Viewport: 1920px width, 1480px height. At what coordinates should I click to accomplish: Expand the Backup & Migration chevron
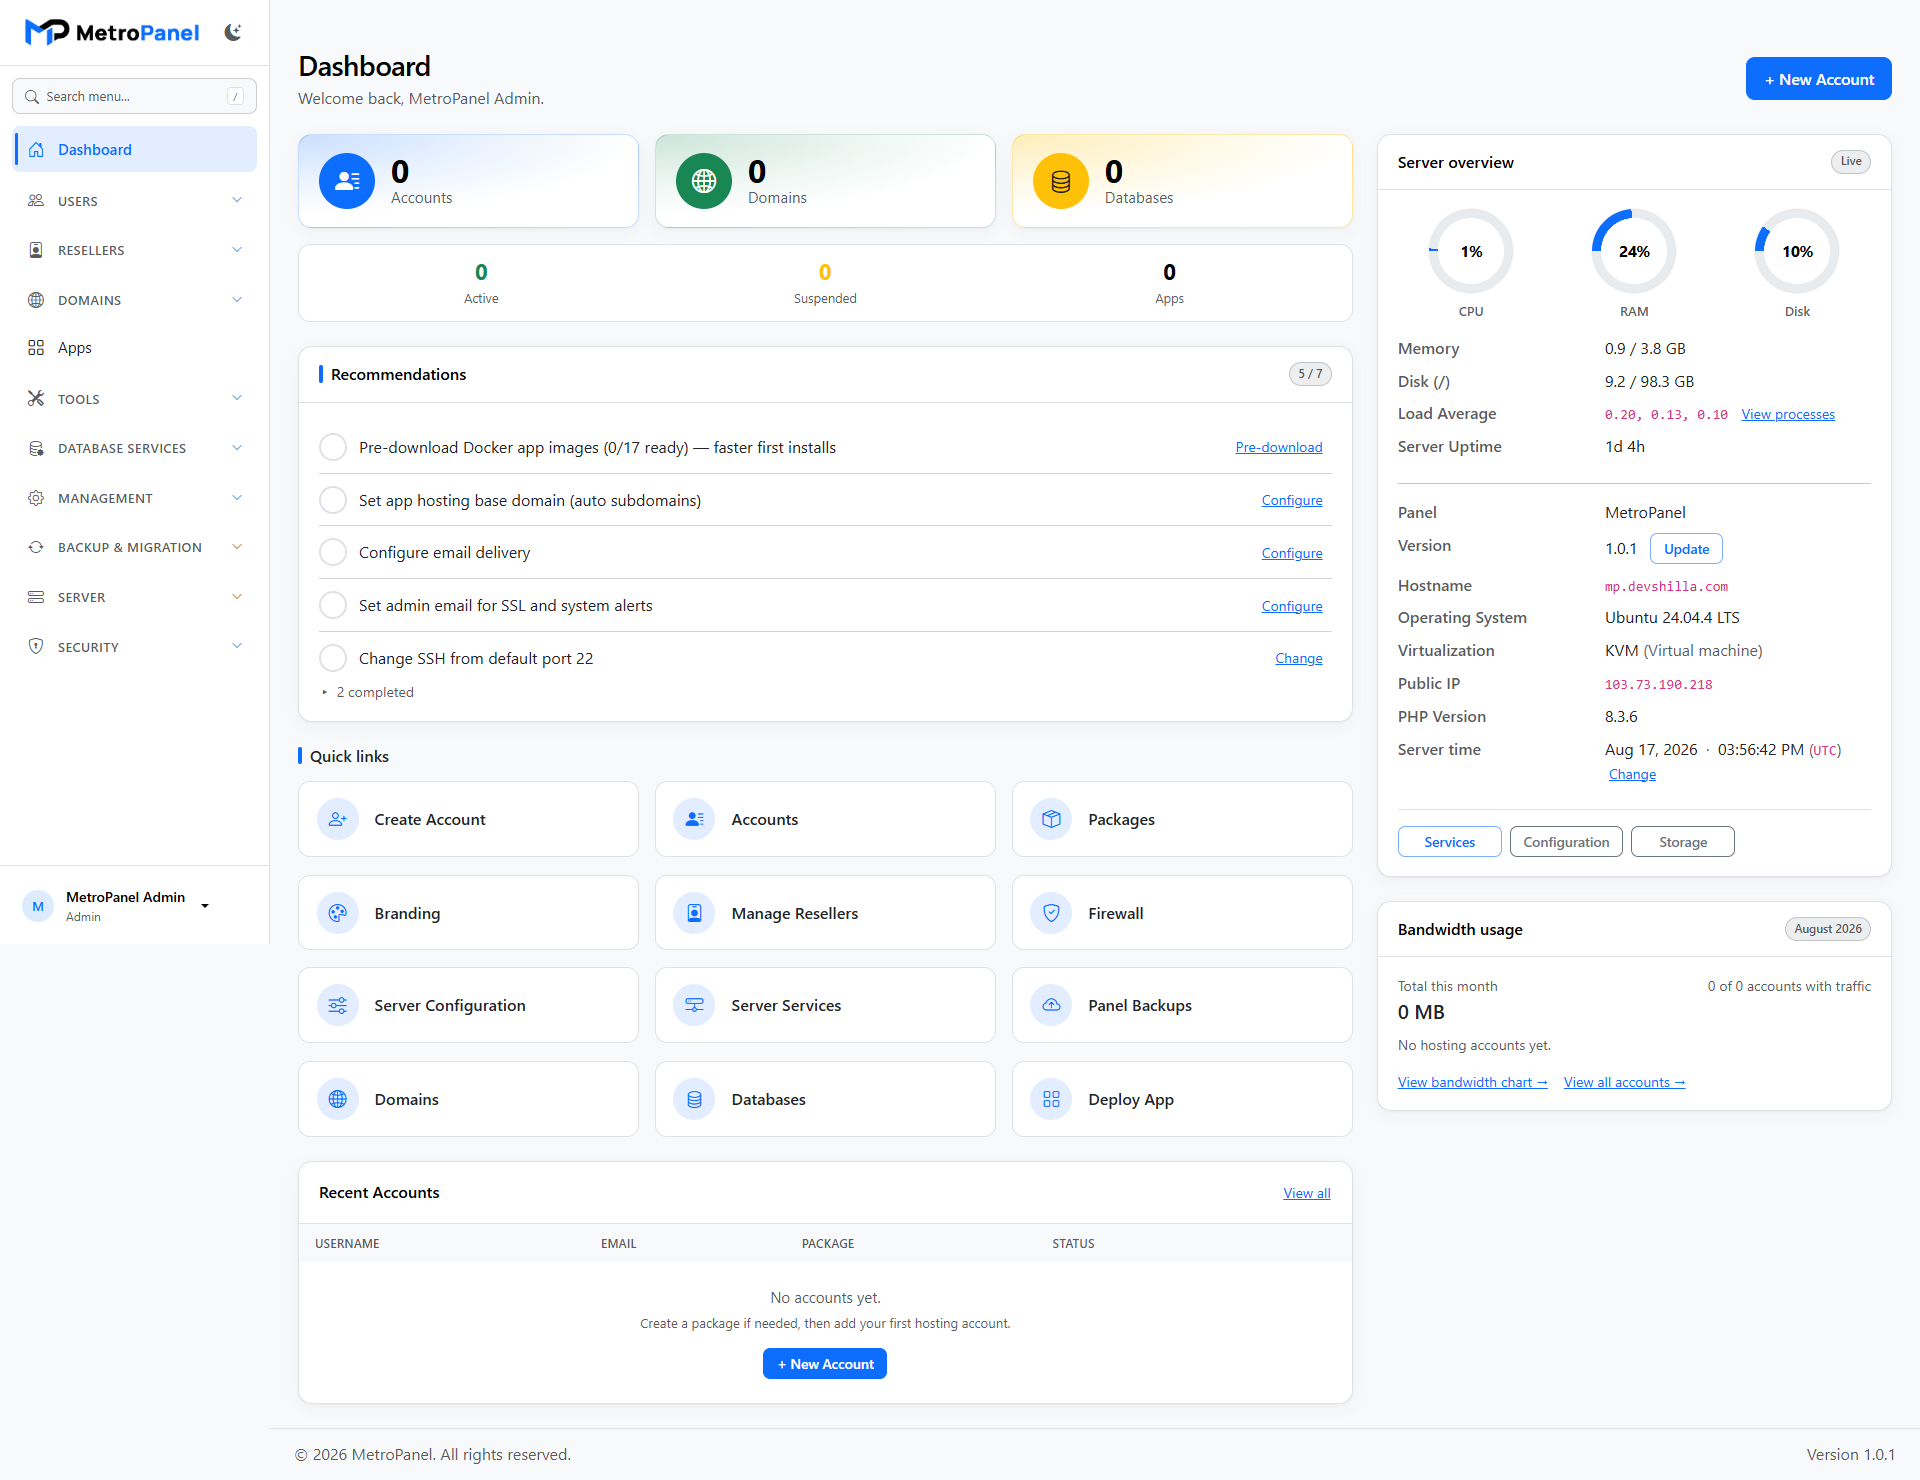(x=237, y=547)
